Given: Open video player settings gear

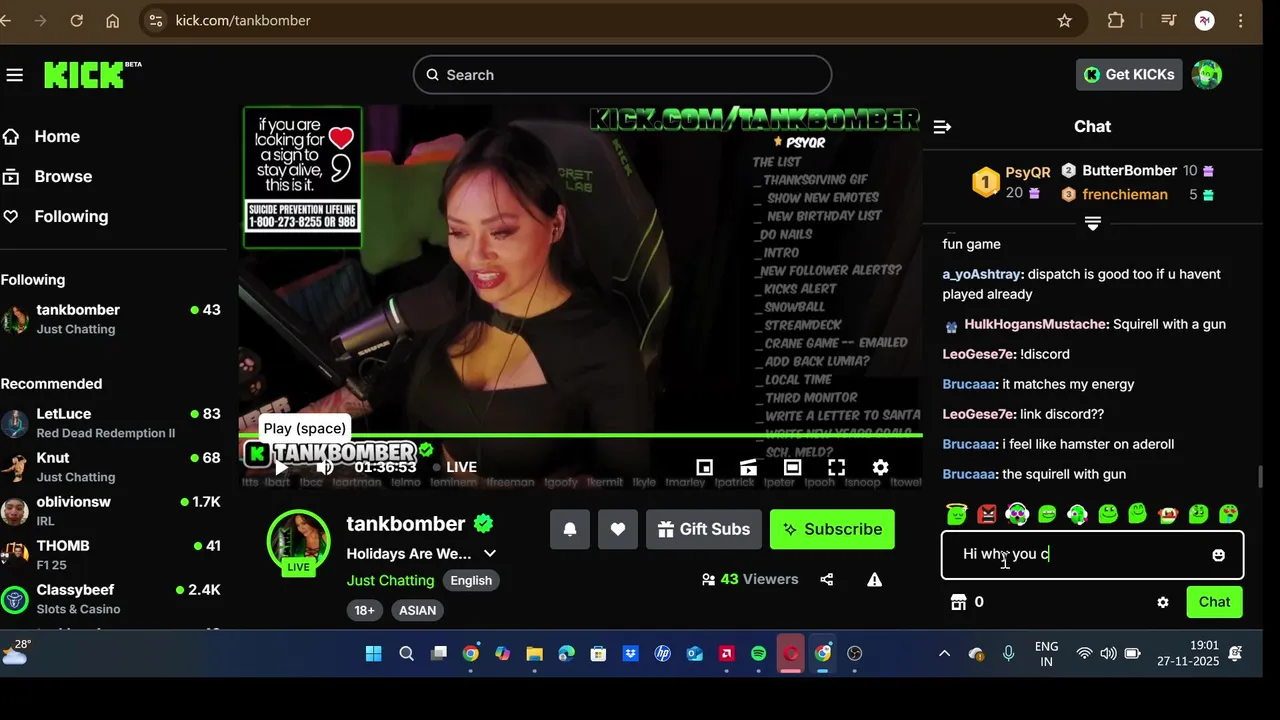Looking at the screenshot, I should click(x=880, y=467).
